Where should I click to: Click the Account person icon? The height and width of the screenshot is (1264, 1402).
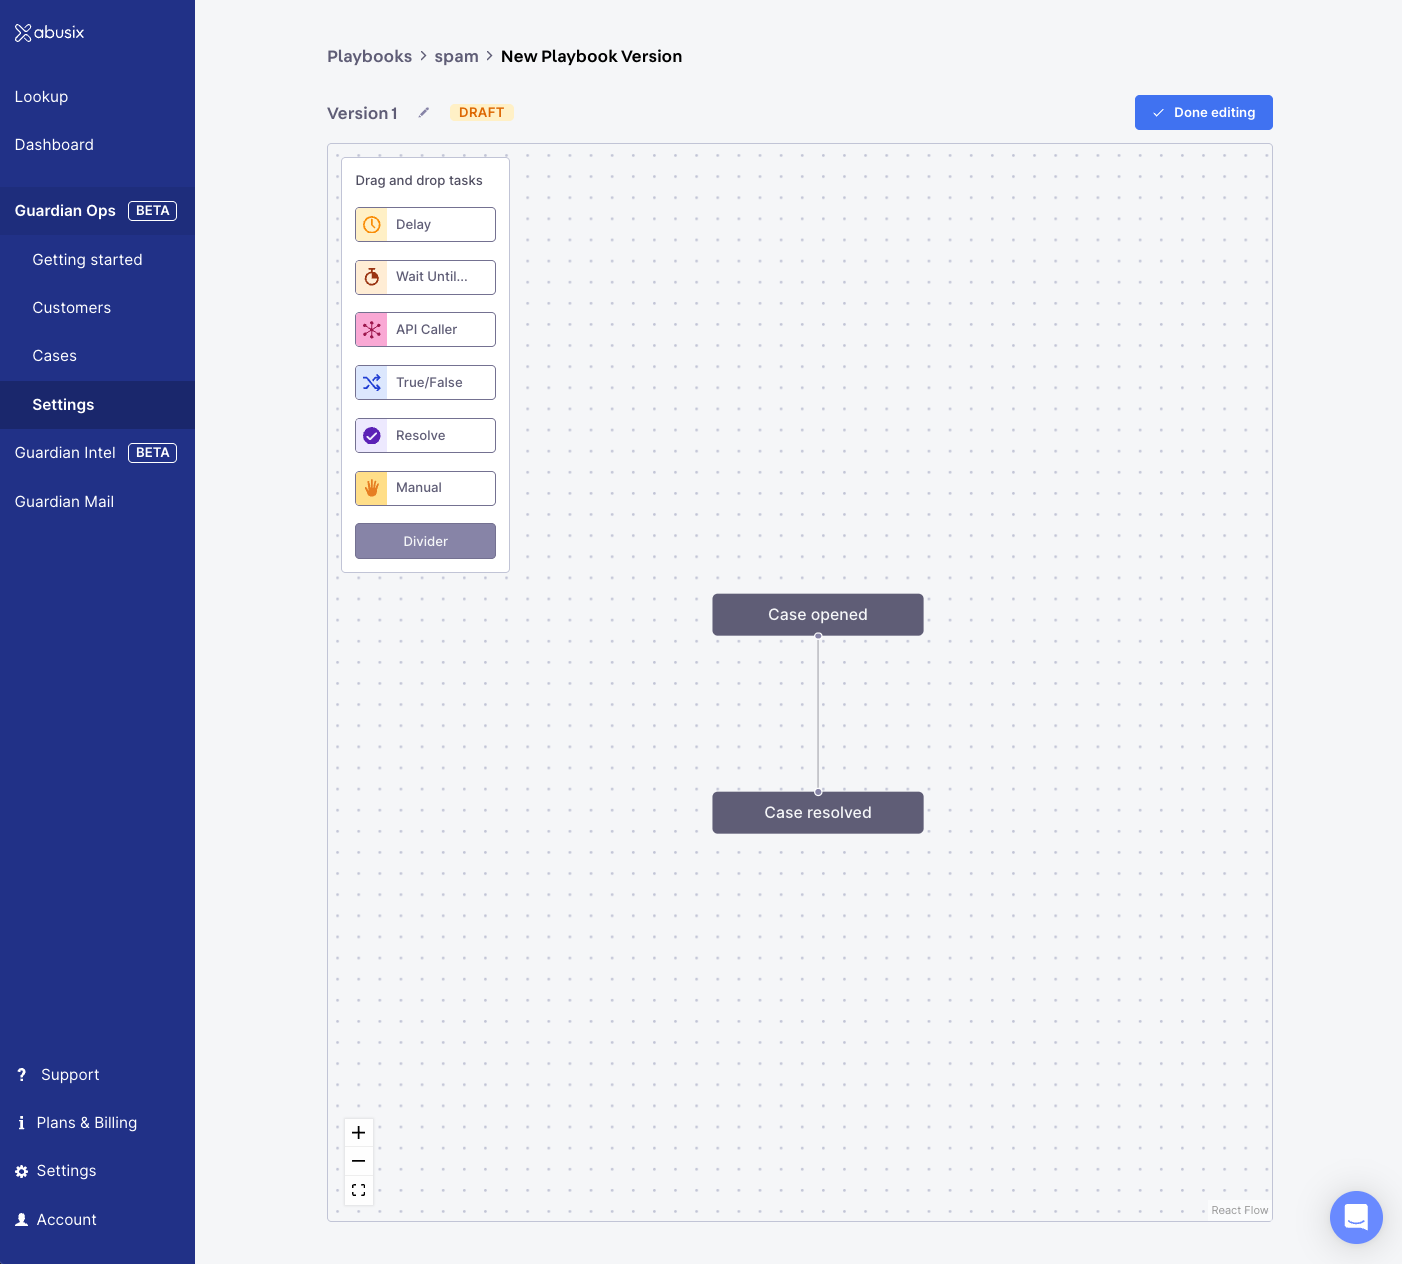21,1219
